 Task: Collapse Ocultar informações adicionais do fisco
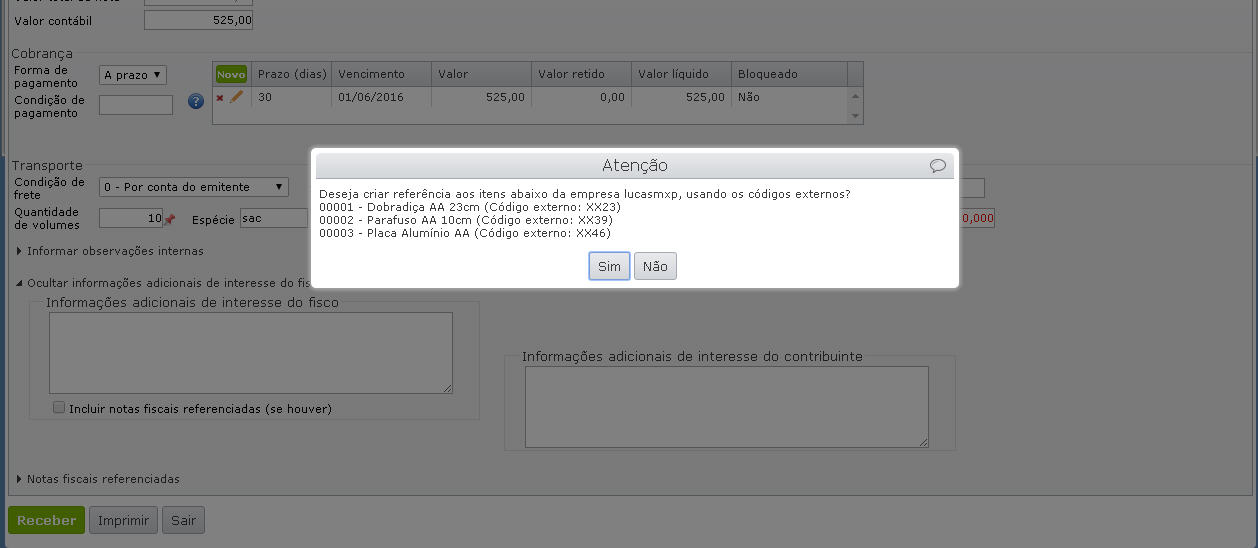tap(164, 283)
